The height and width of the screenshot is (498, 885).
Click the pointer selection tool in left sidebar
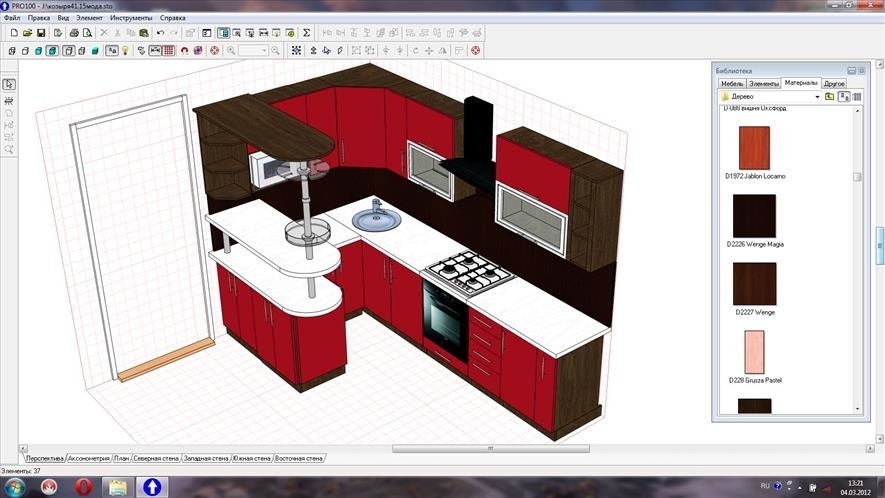(x=9, y=84)
